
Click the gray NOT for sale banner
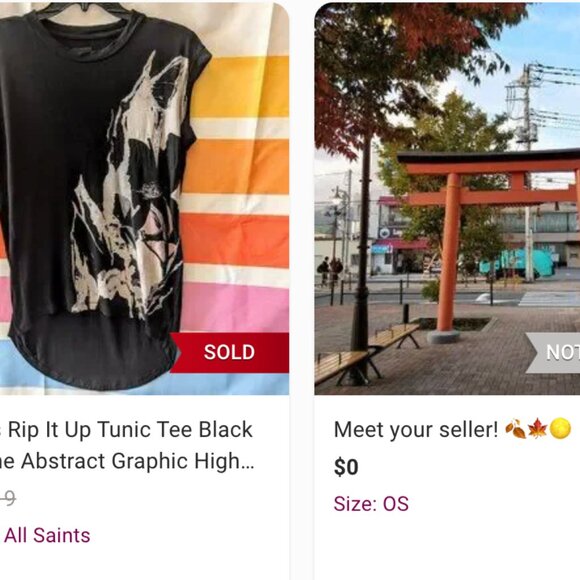pyautogui.click(x=553, y=353)
